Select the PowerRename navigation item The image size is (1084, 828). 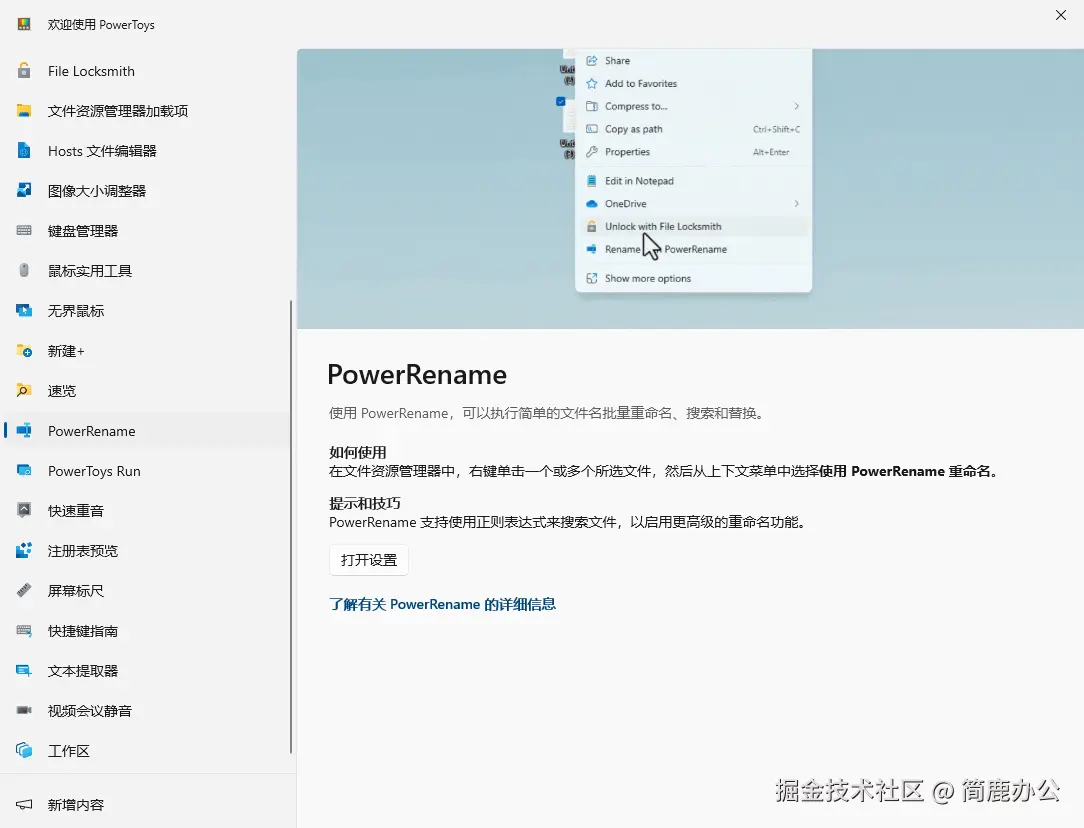pos(148,431)
